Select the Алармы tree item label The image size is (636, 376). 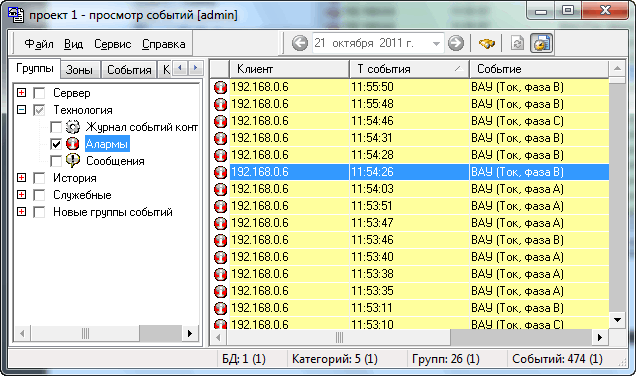point(107,144)
